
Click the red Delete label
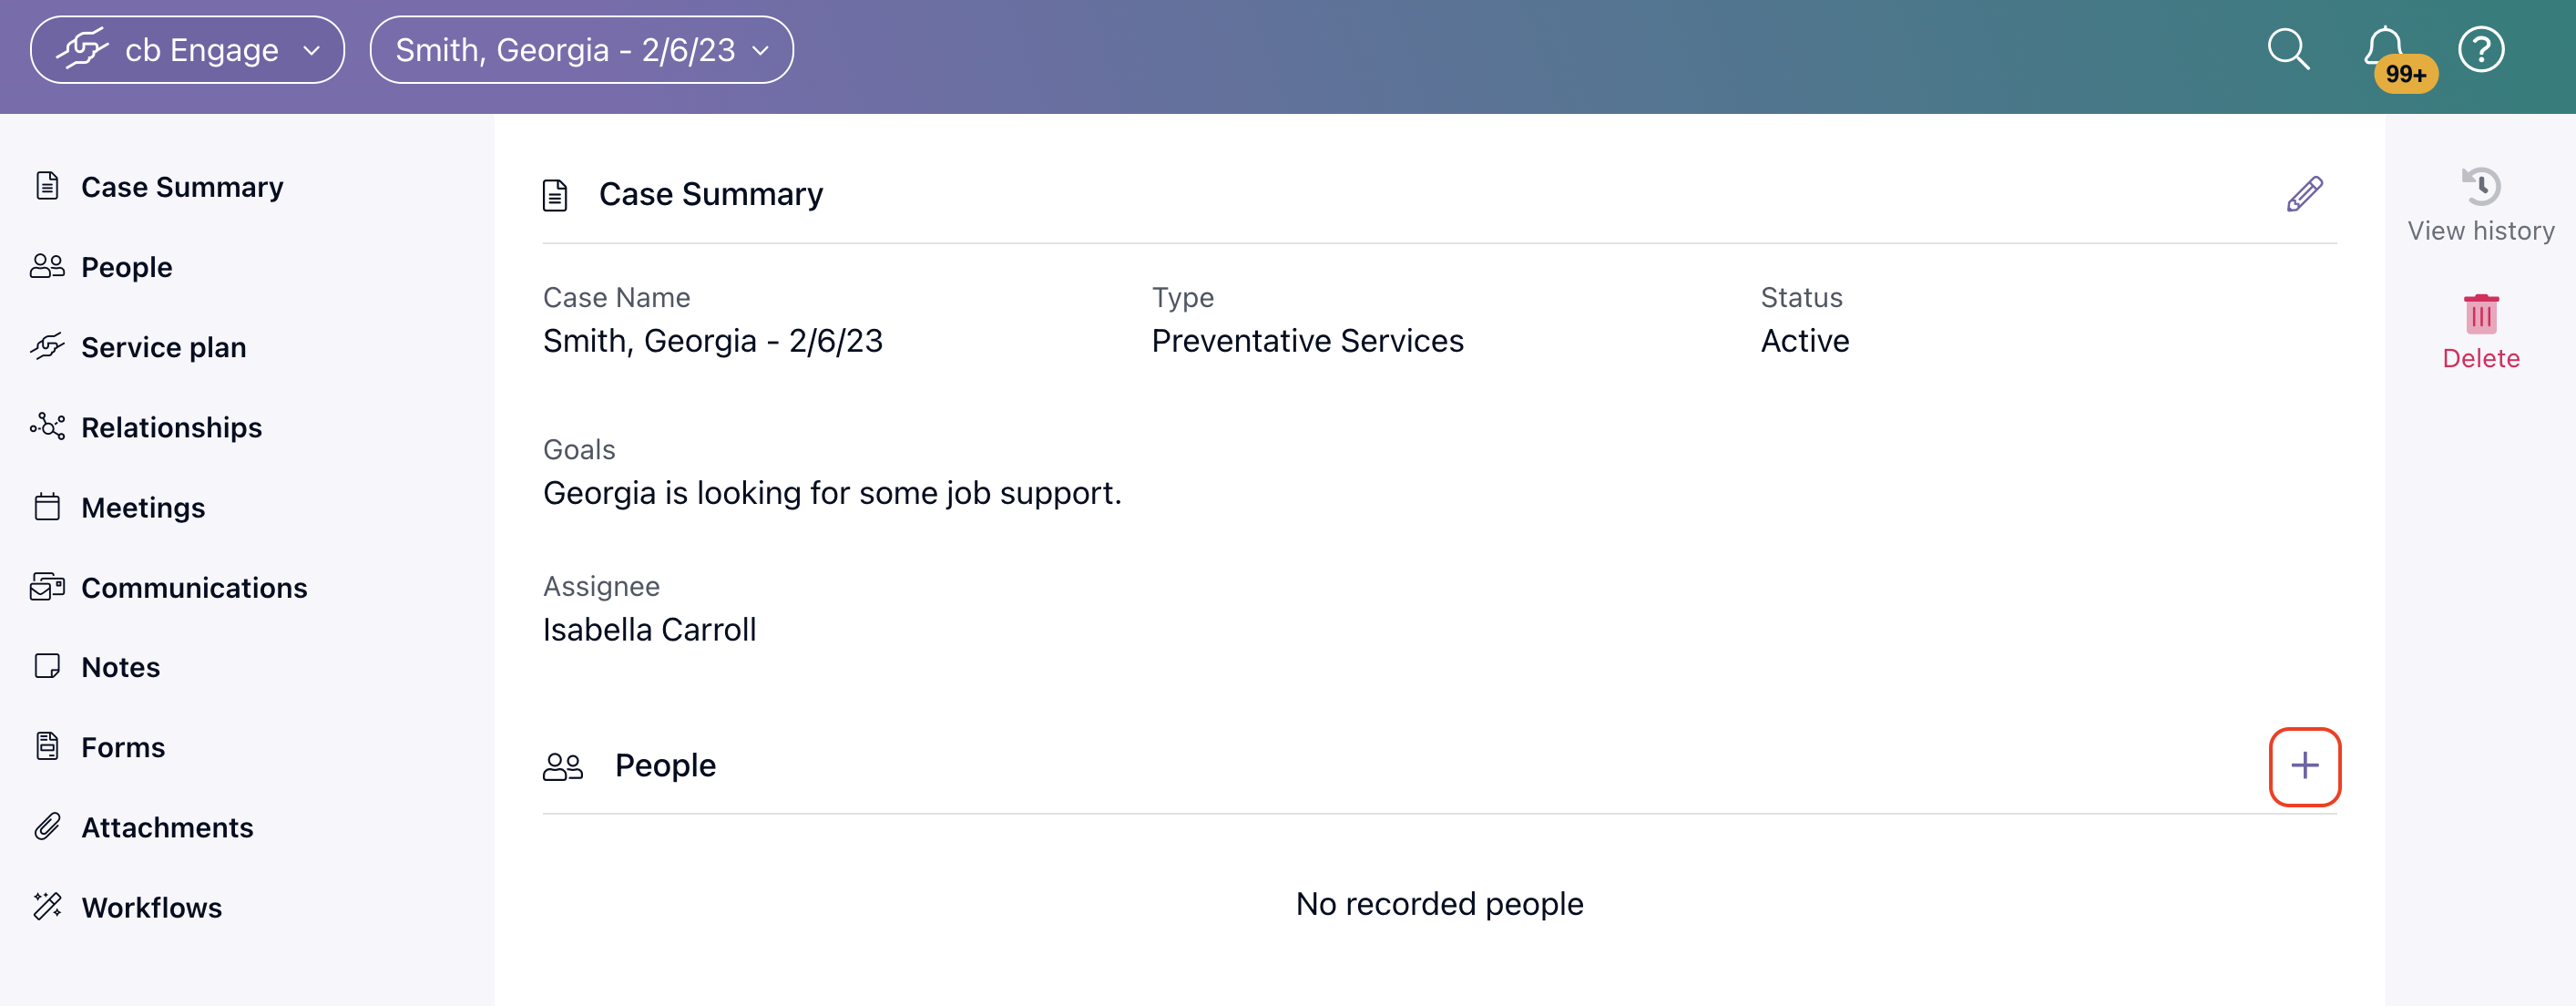[2481, 358]
